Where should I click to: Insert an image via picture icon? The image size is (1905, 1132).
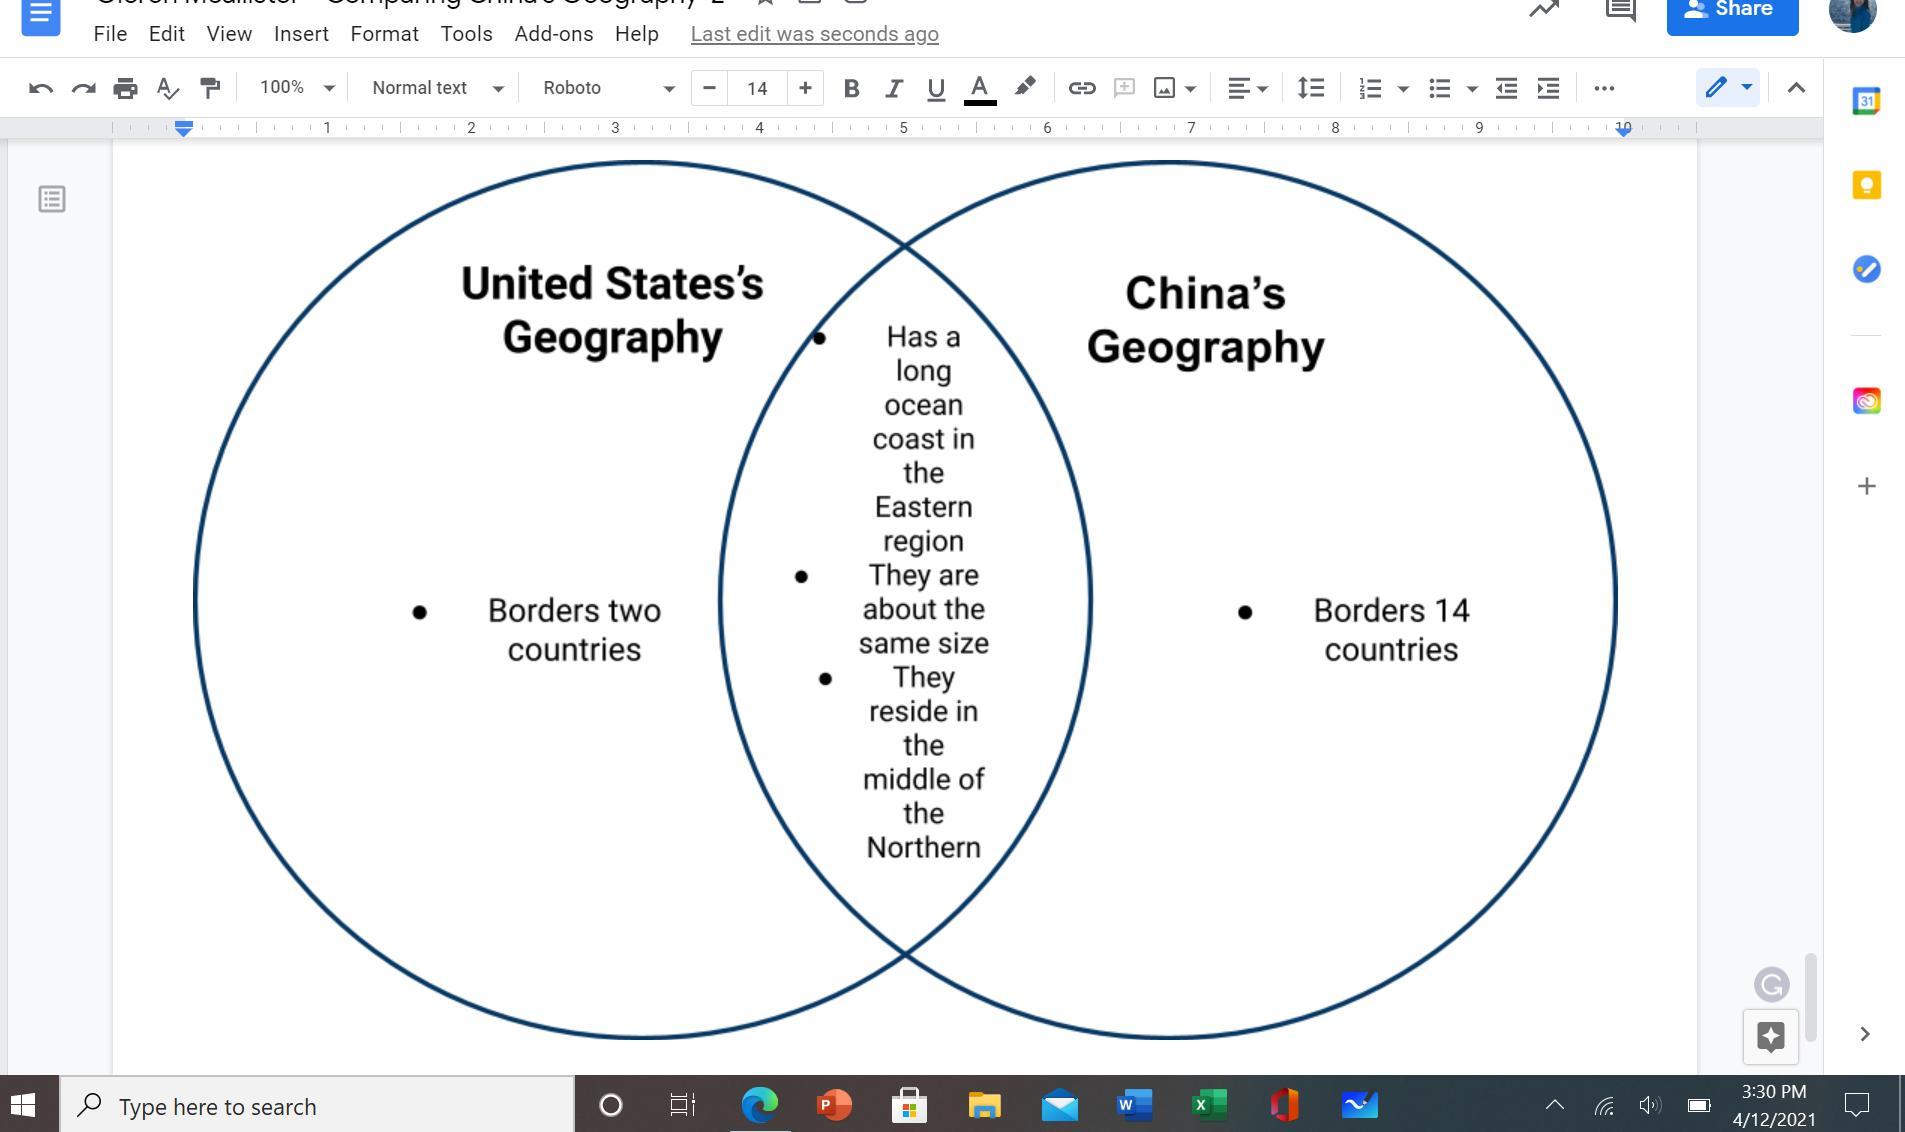tap(1164, 88)
